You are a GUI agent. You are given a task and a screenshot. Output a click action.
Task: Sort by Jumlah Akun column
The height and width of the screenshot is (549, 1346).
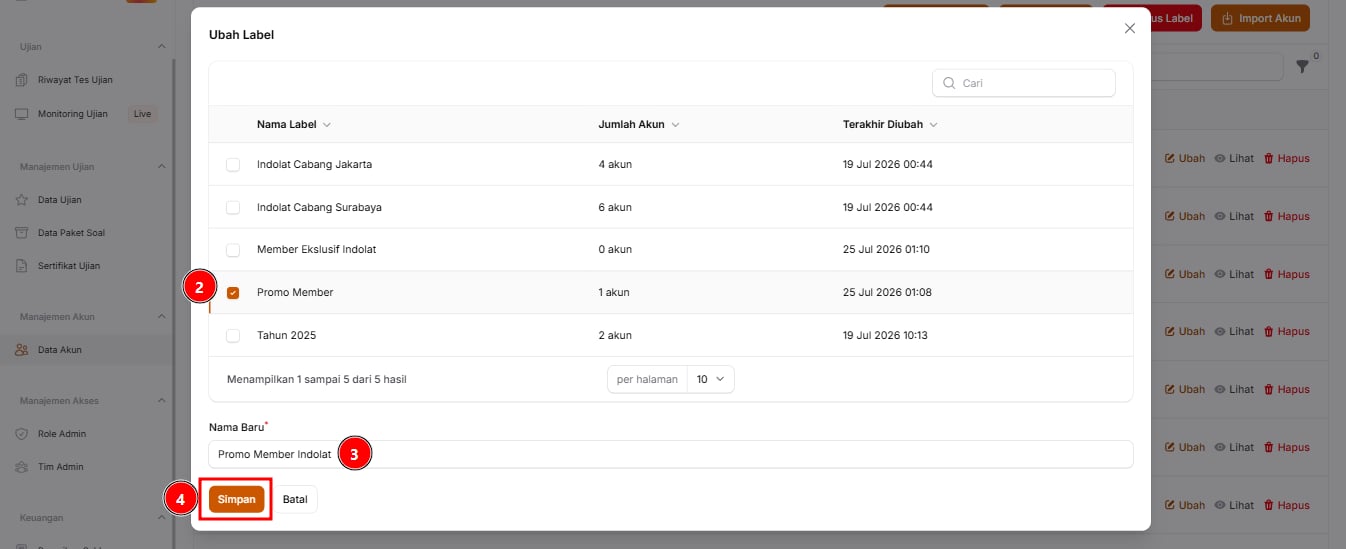639,125
